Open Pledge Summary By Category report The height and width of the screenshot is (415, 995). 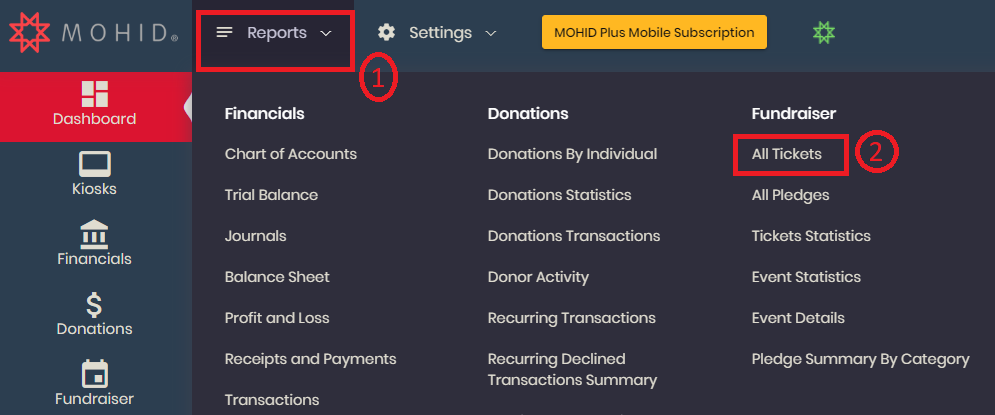[x=860, y=360]
